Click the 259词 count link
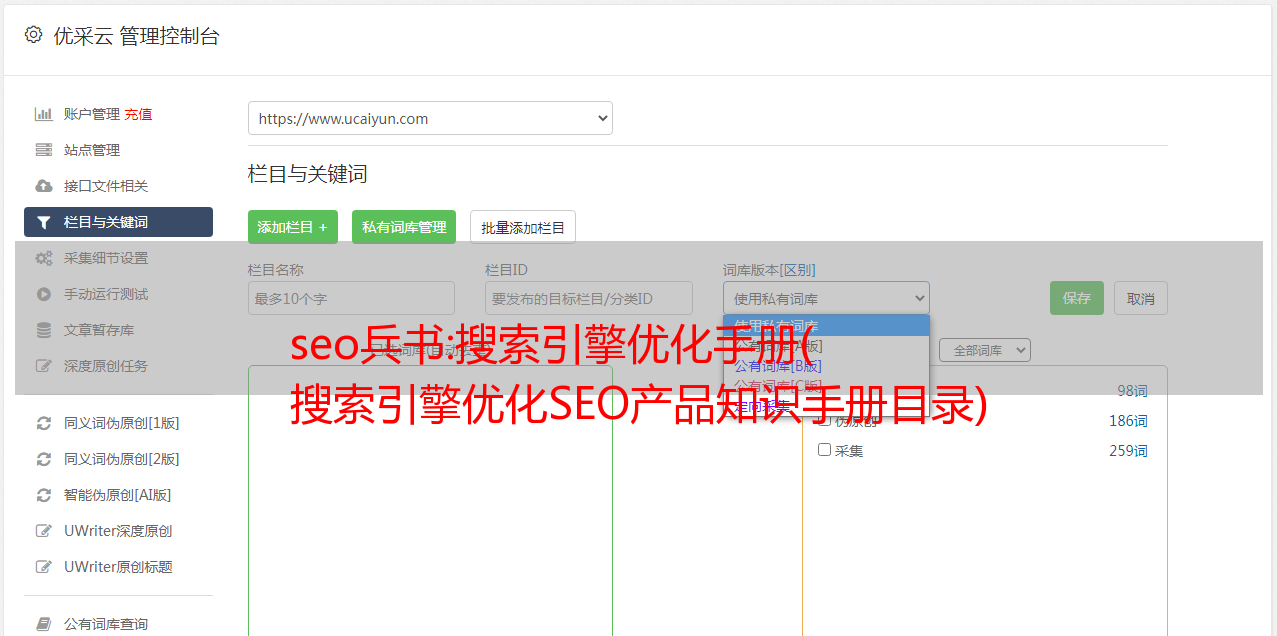Image resolution: width=1277 pixels, height=636 pixels. (x=1128, y=451)
